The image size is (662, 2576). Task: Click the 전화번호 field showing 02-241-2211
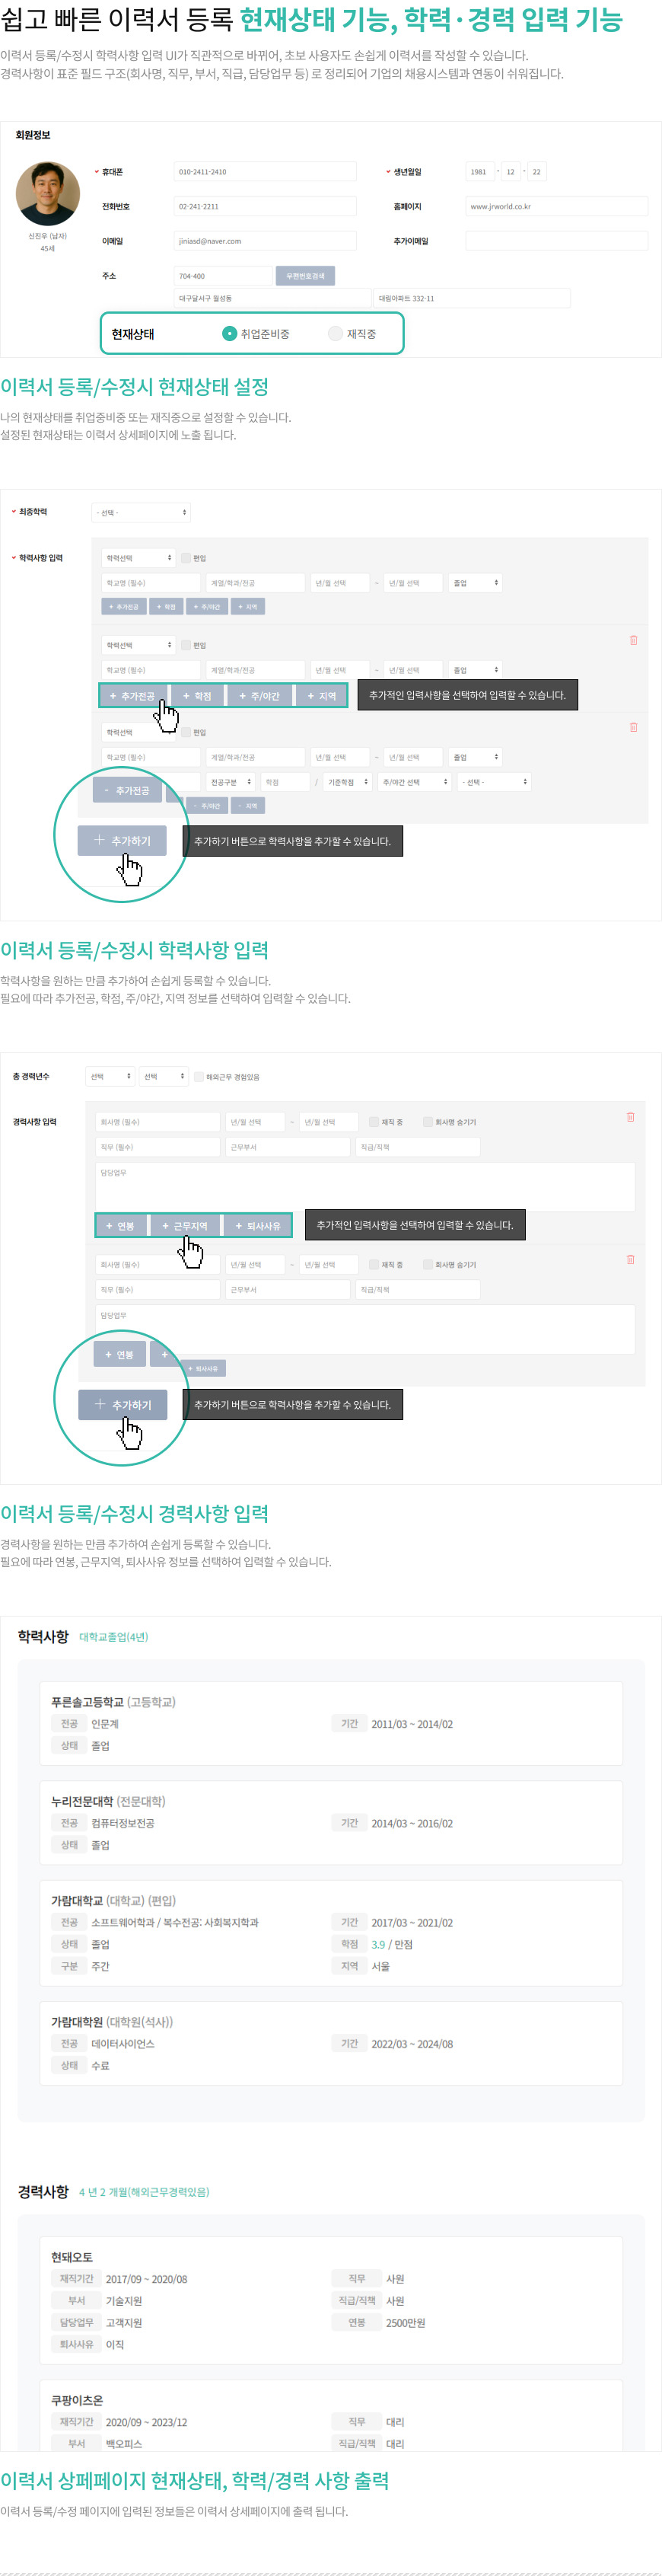coord(265,207)
